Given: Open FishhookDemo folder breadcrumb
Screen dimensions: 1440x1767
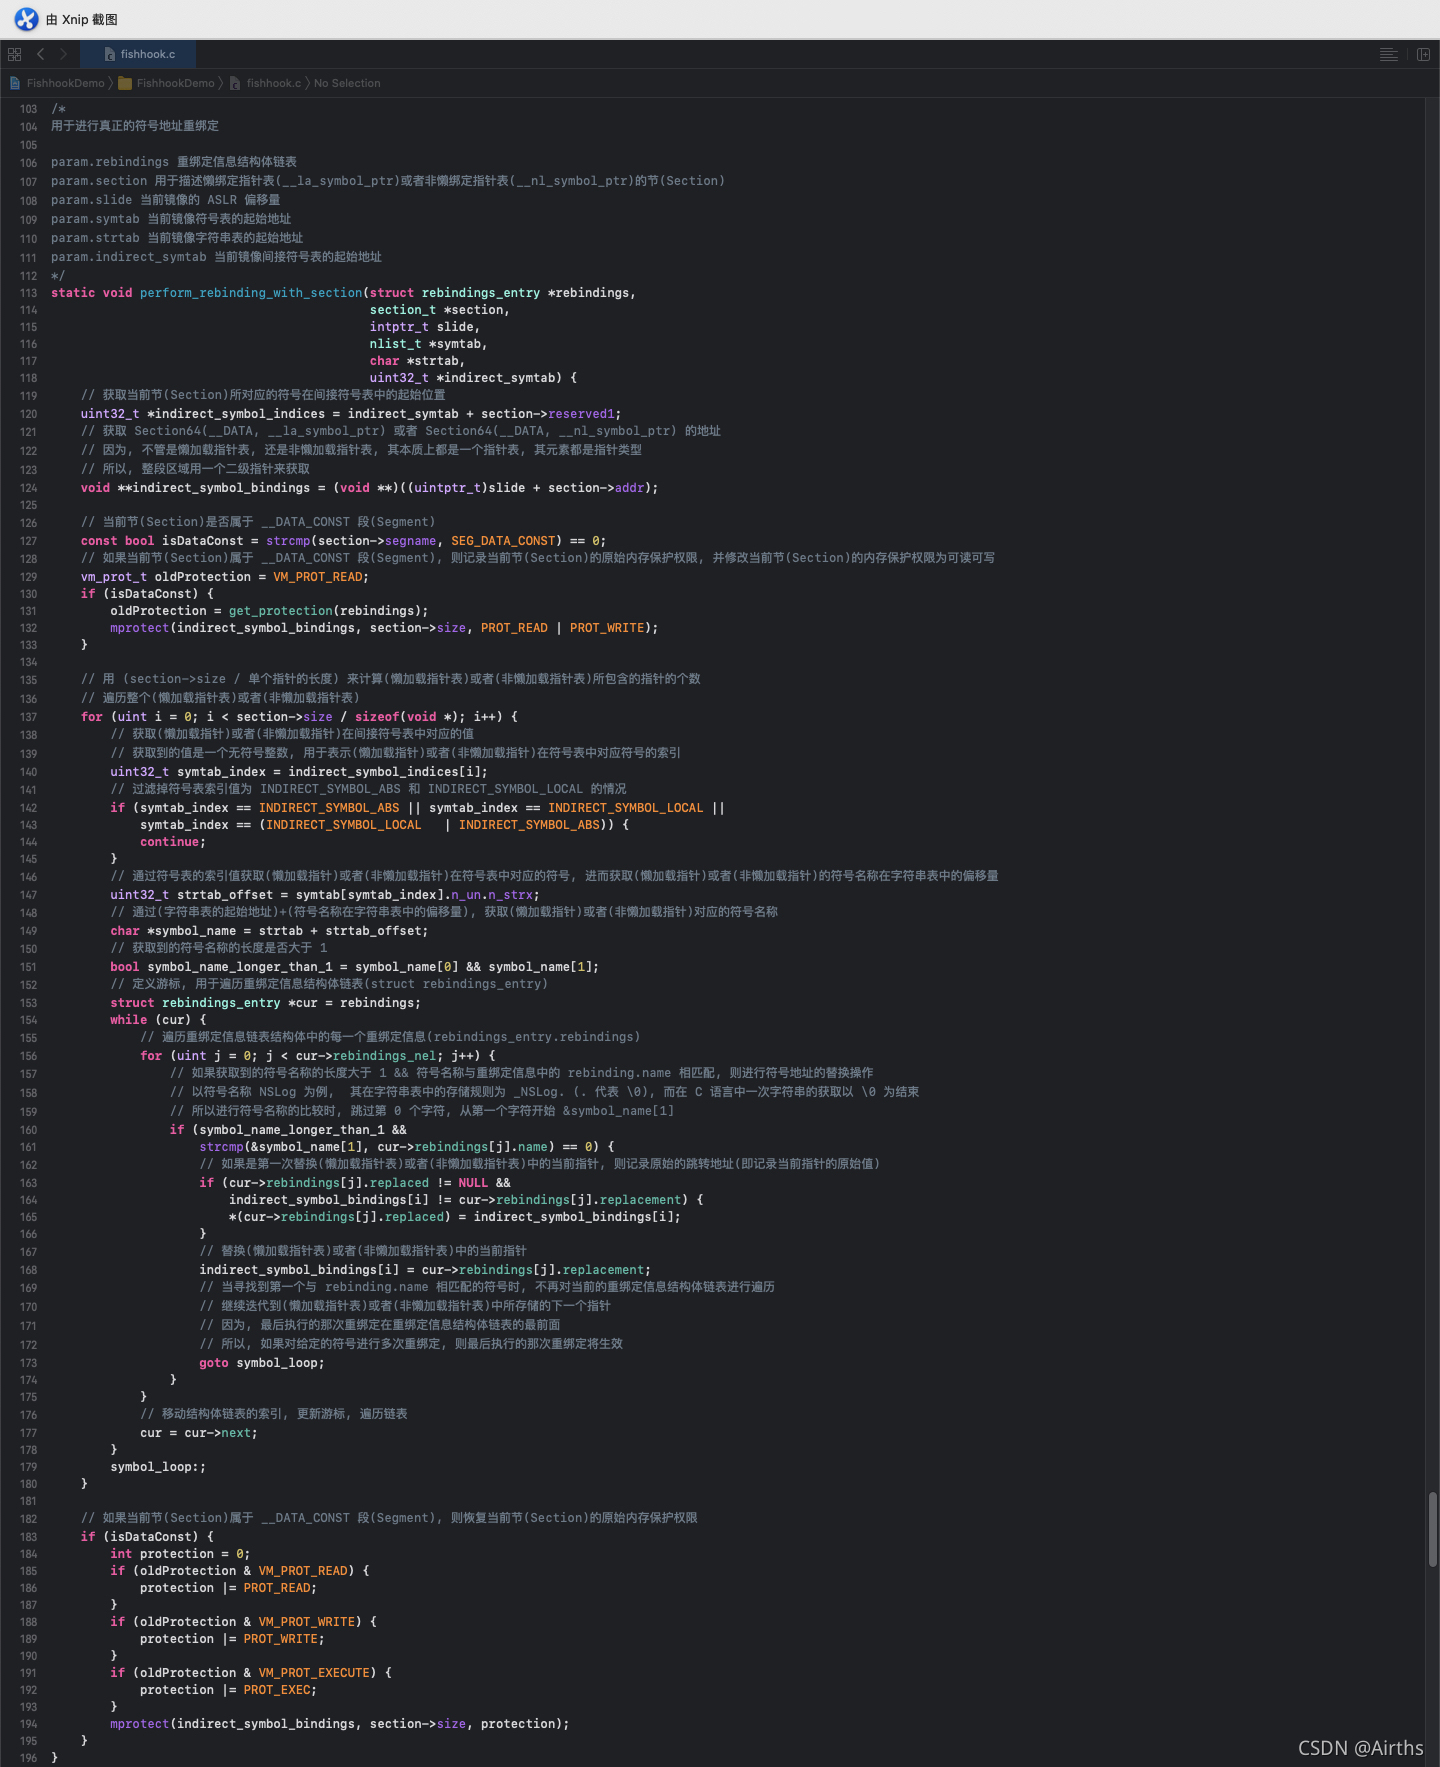Looking at the screenshot, I should [175, 83].
